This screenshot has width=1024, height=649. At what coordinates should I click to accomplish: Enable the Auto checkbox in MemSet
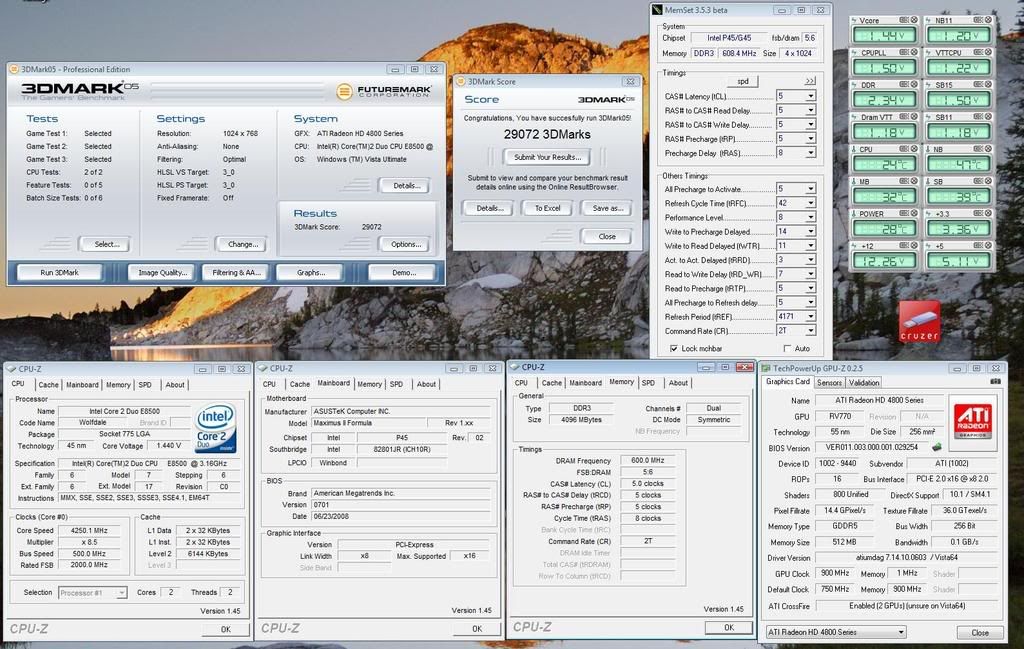click(787, 349)
